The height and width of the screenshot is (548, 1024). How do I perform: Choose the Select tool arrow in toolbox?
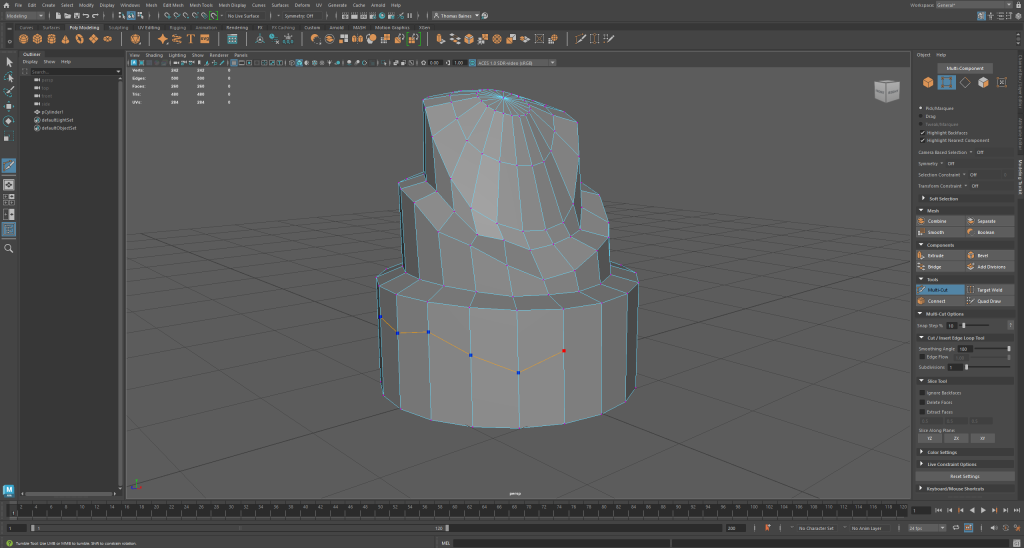coord(9,62)
